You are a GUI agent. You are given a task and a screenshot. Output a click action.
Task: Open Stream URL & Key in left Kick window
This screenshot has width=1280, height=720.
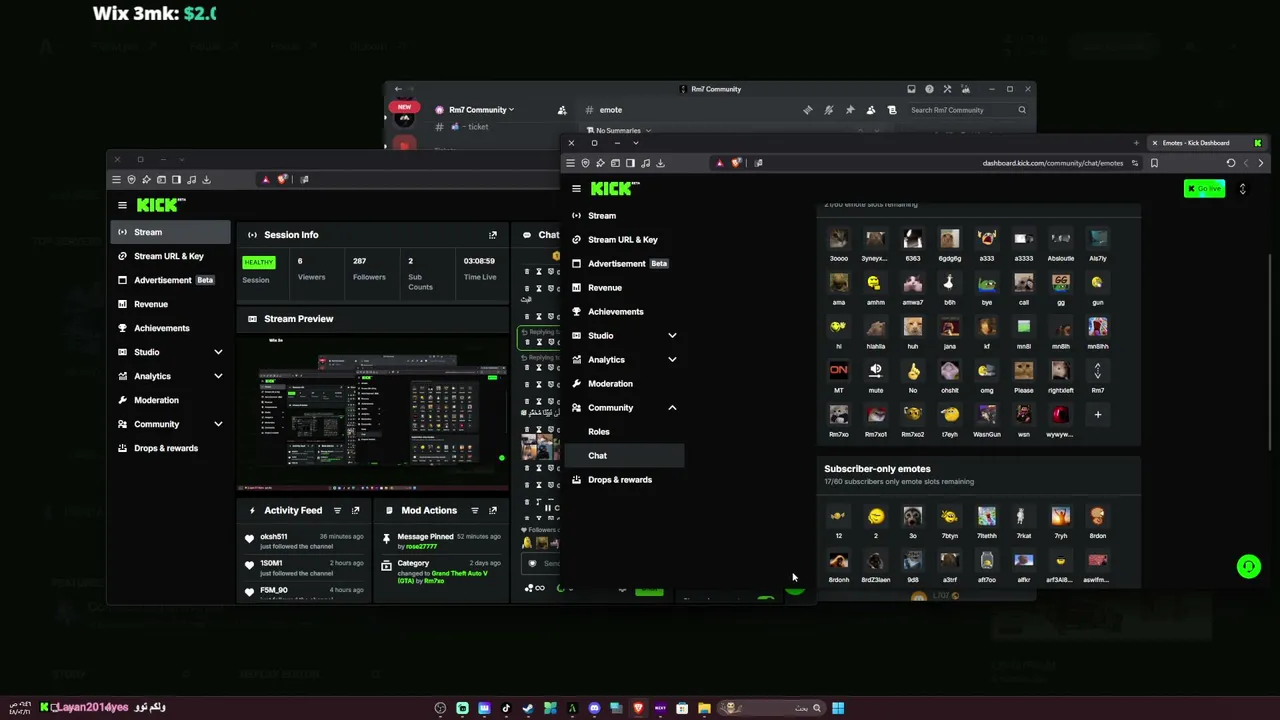coord(170,256)
